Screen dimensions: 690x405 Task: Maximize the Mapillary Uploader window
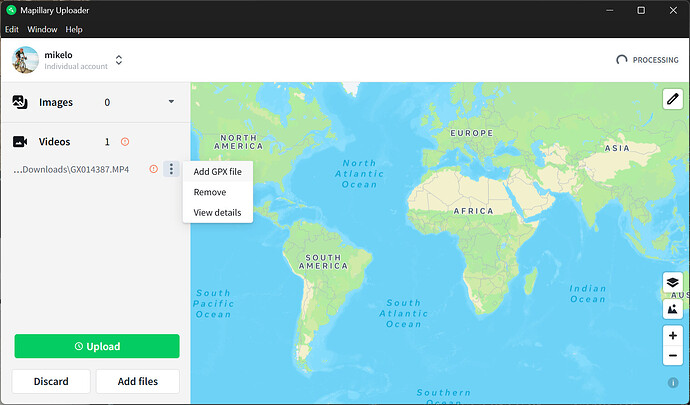click(x=641, y=10)
